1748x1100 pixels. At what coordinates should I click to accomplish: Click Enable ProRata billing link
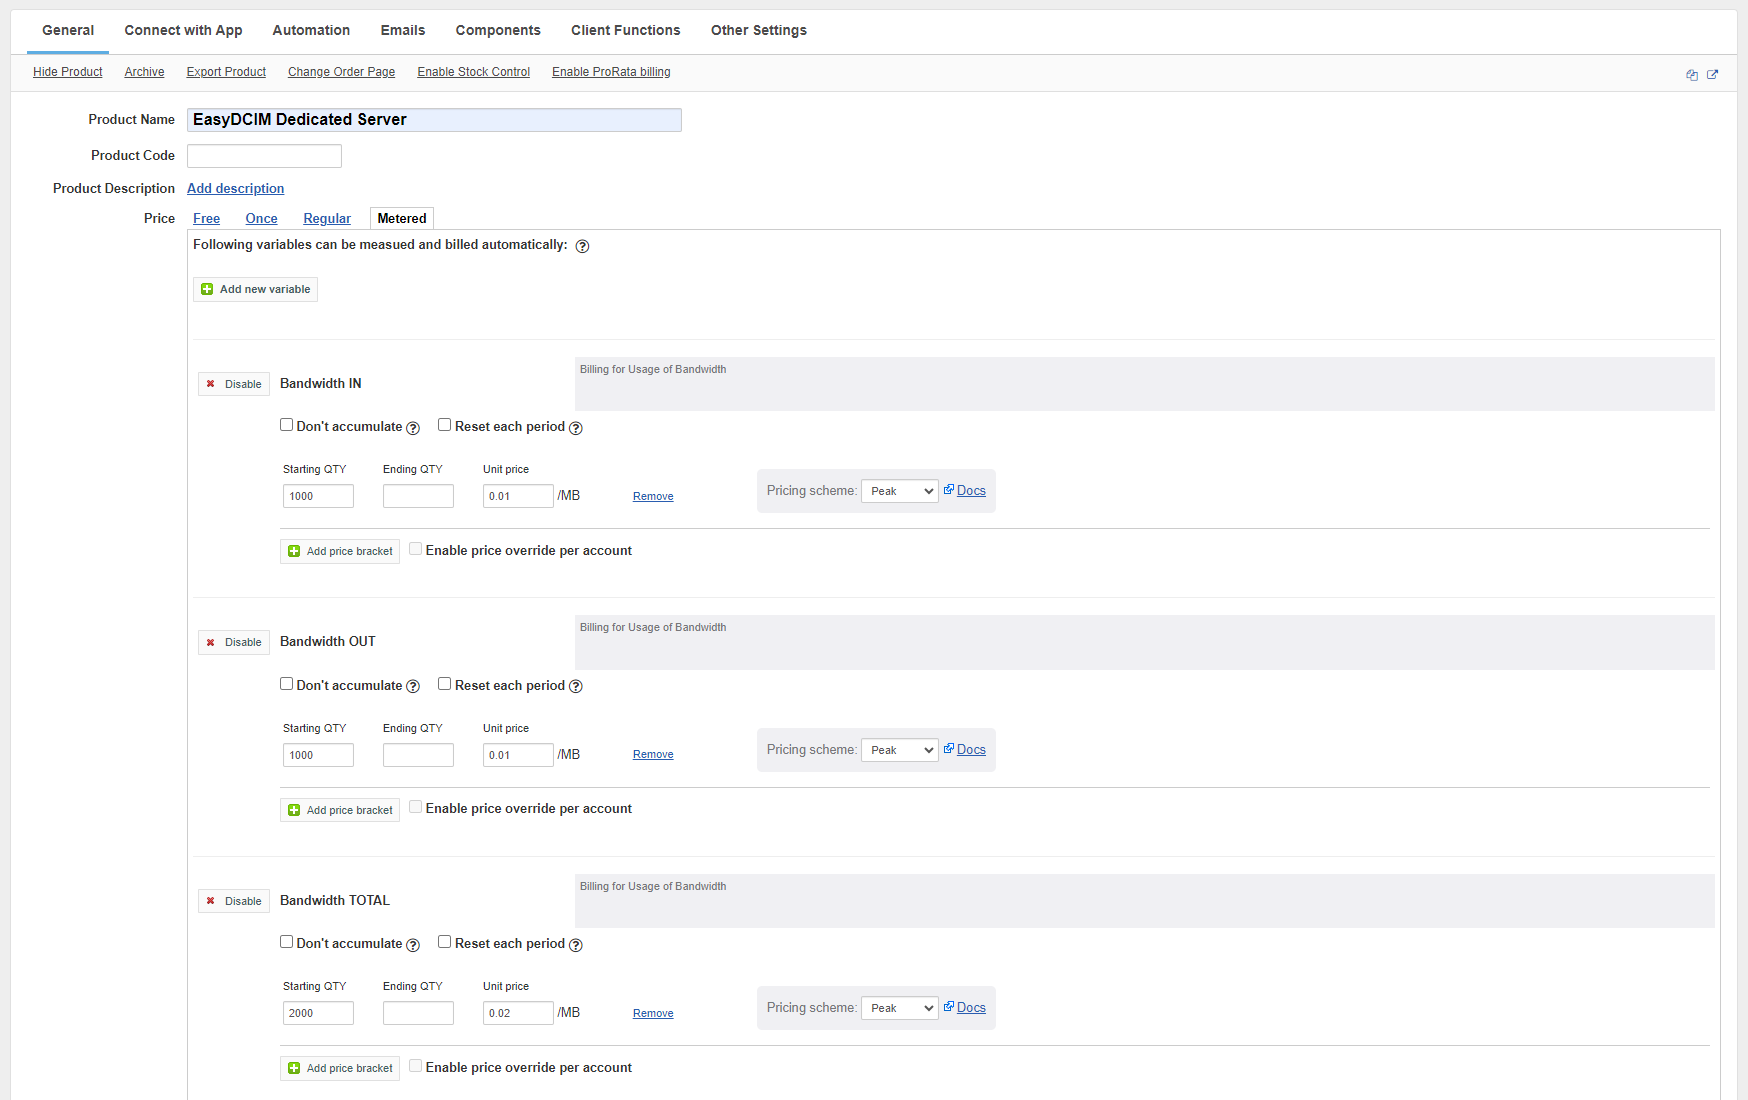pyautogui.click(x=611, y=72)
